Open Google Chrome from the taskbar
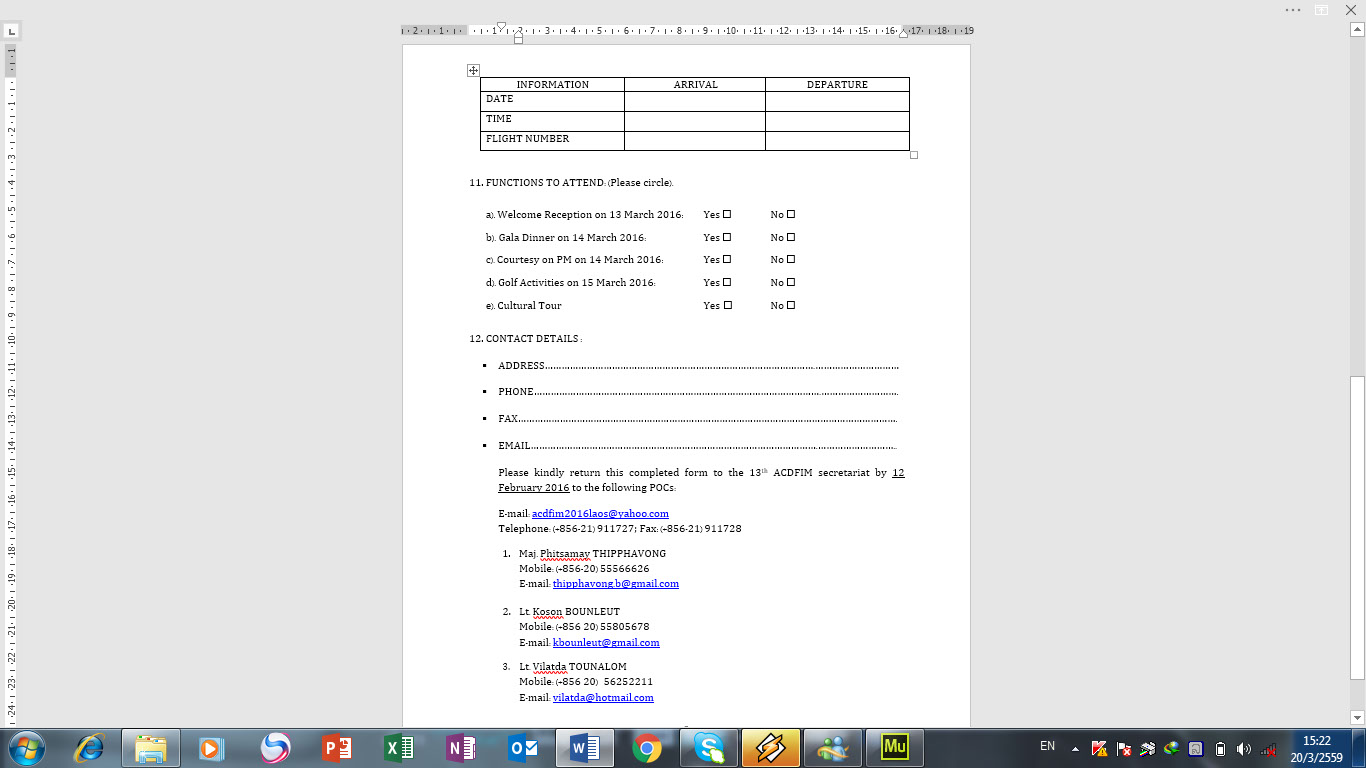 click(647, 747)
